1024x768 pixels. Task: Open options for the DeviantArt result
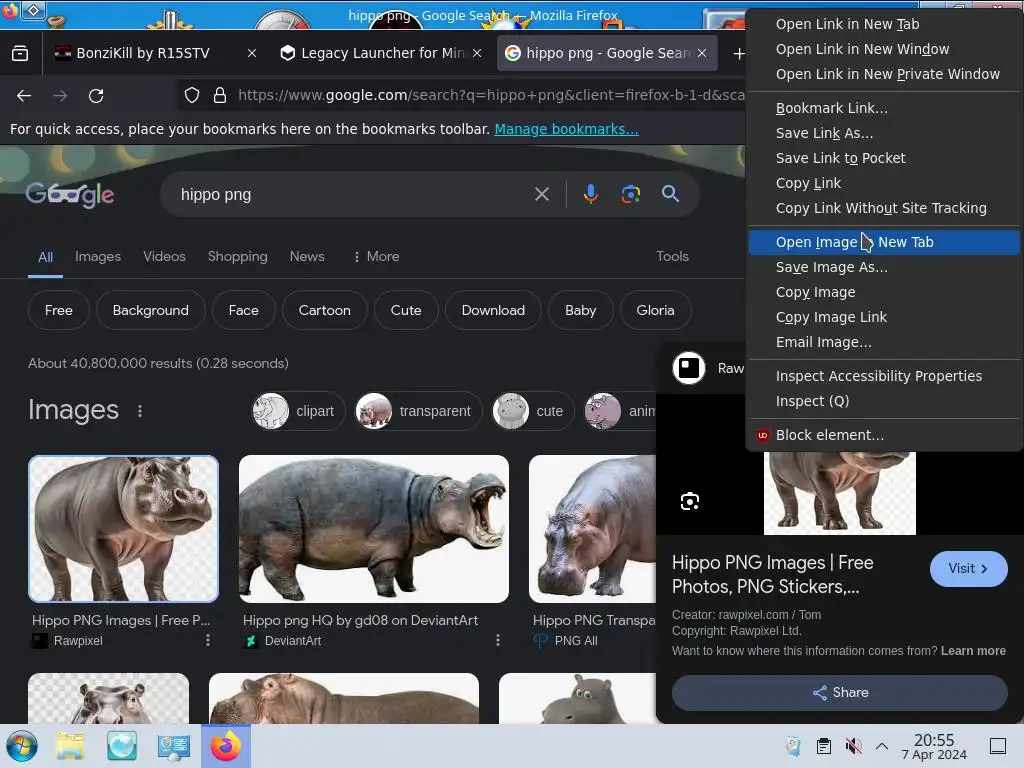coord(498,640)
